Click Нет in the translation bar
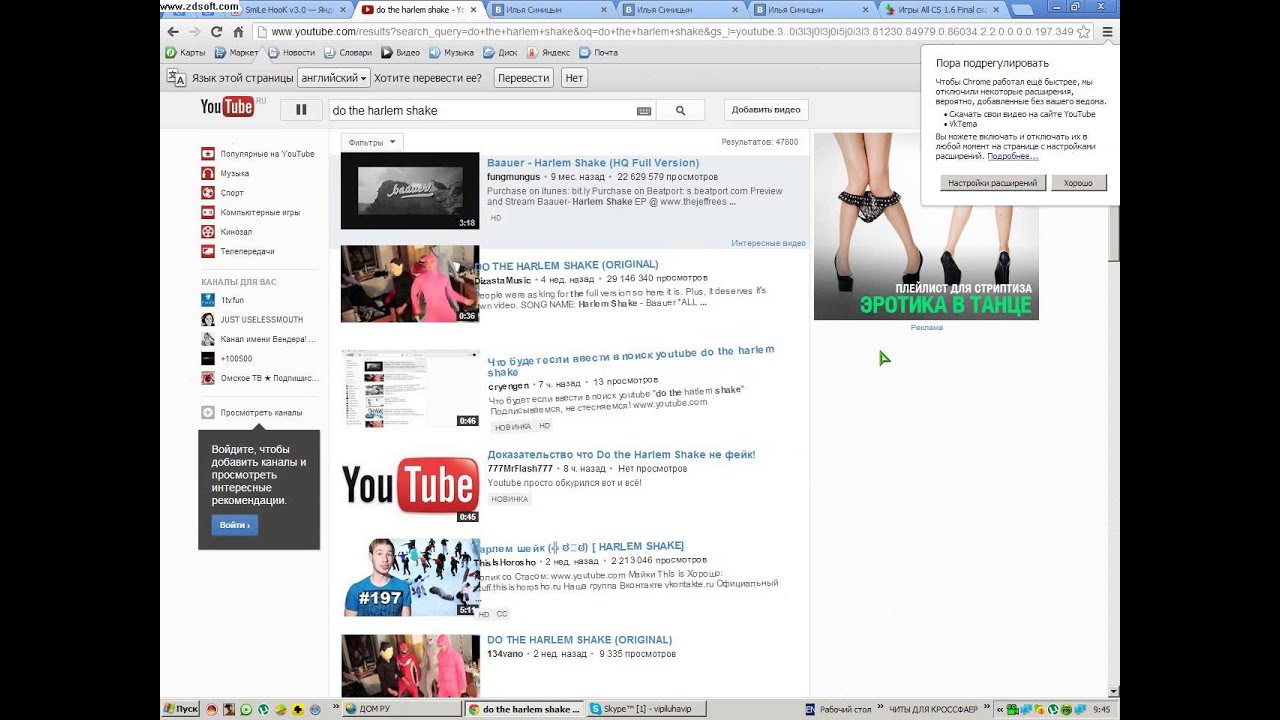Image resolution: width=1280 pixels, height=720 pixels. click(x=574, y=78)
